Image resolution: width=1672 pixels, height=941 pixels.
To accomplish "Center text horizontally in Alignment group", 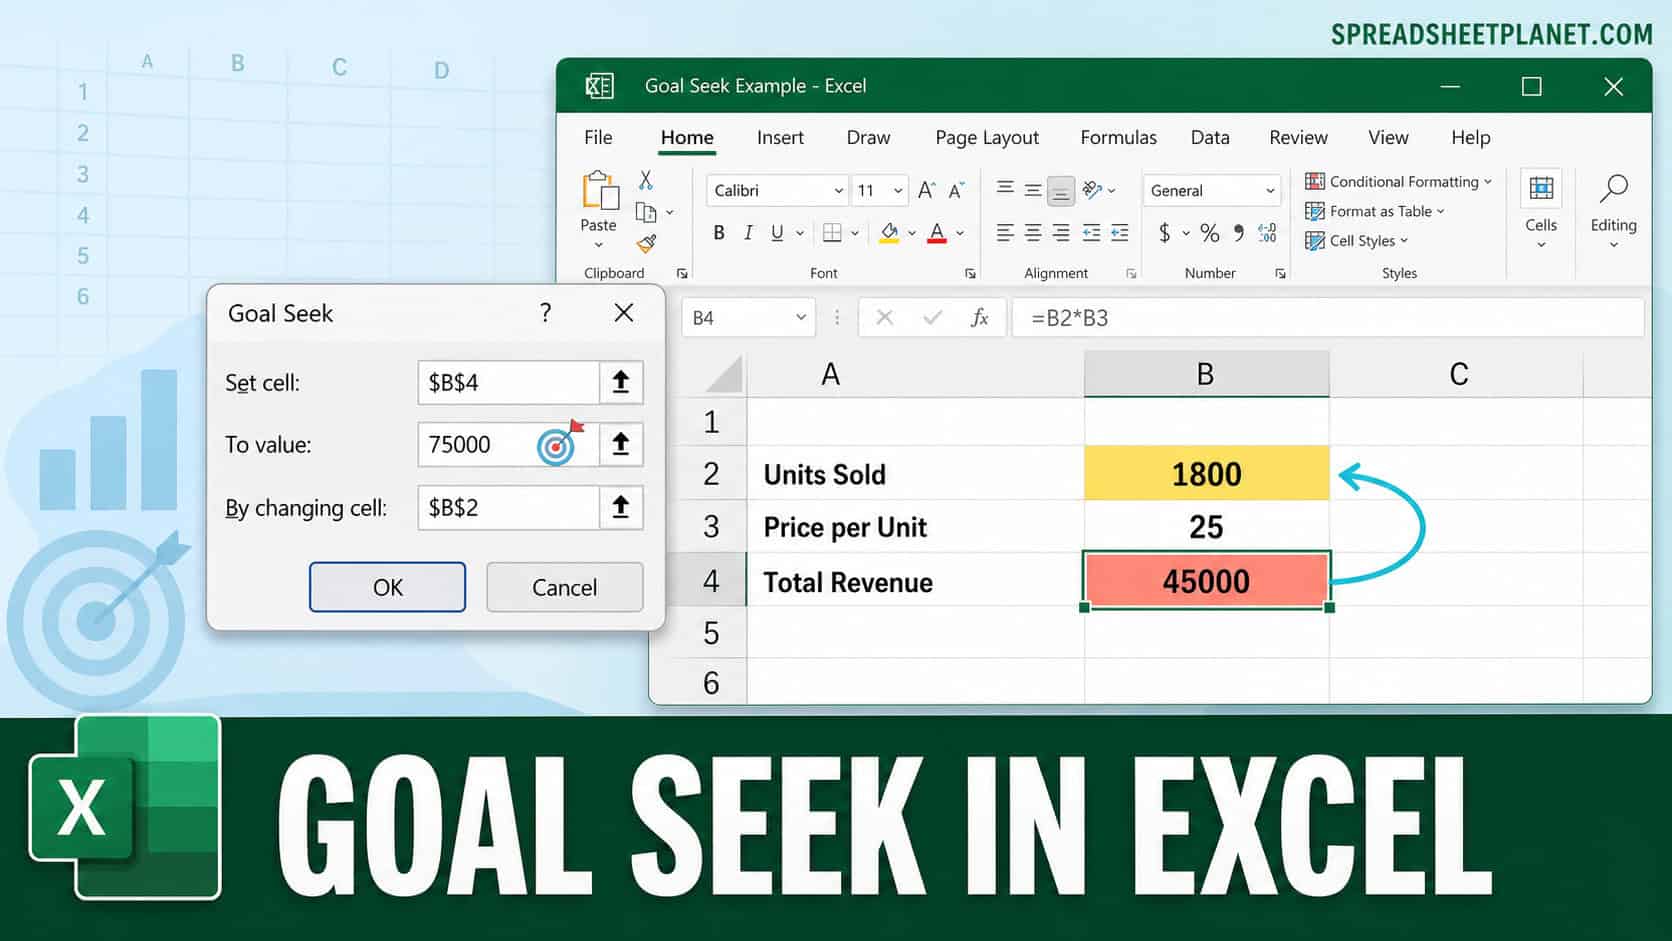I will [x=1033, y=233].
